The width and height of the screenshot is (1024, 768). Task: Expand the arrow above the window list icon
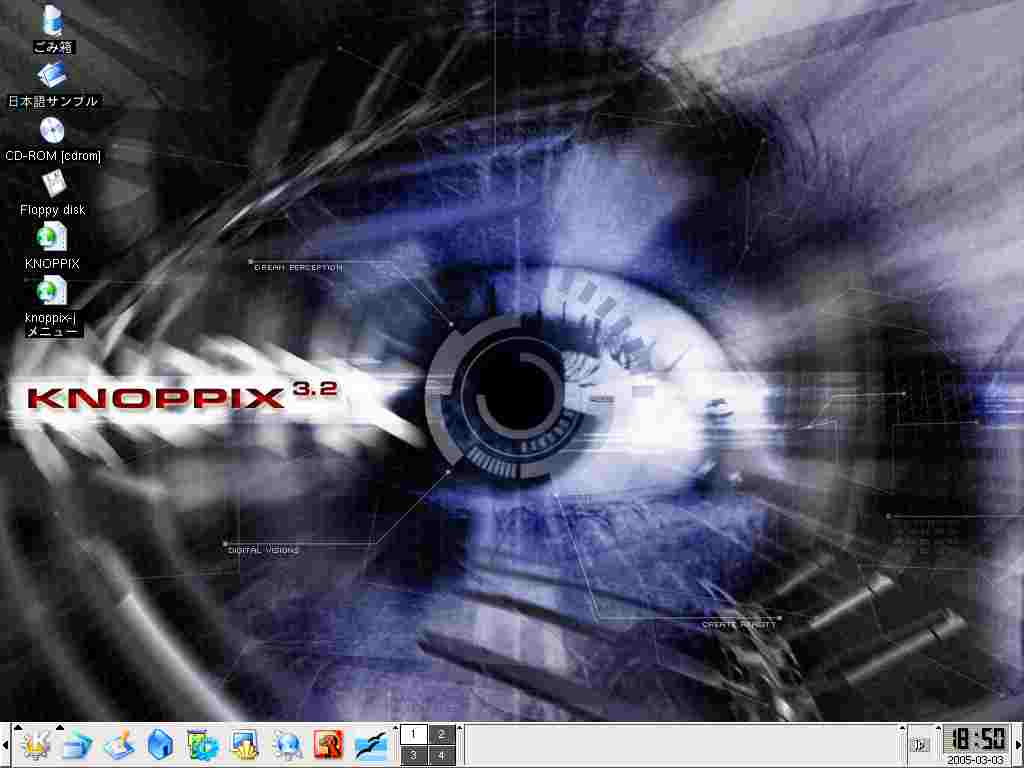pos(60,727)
